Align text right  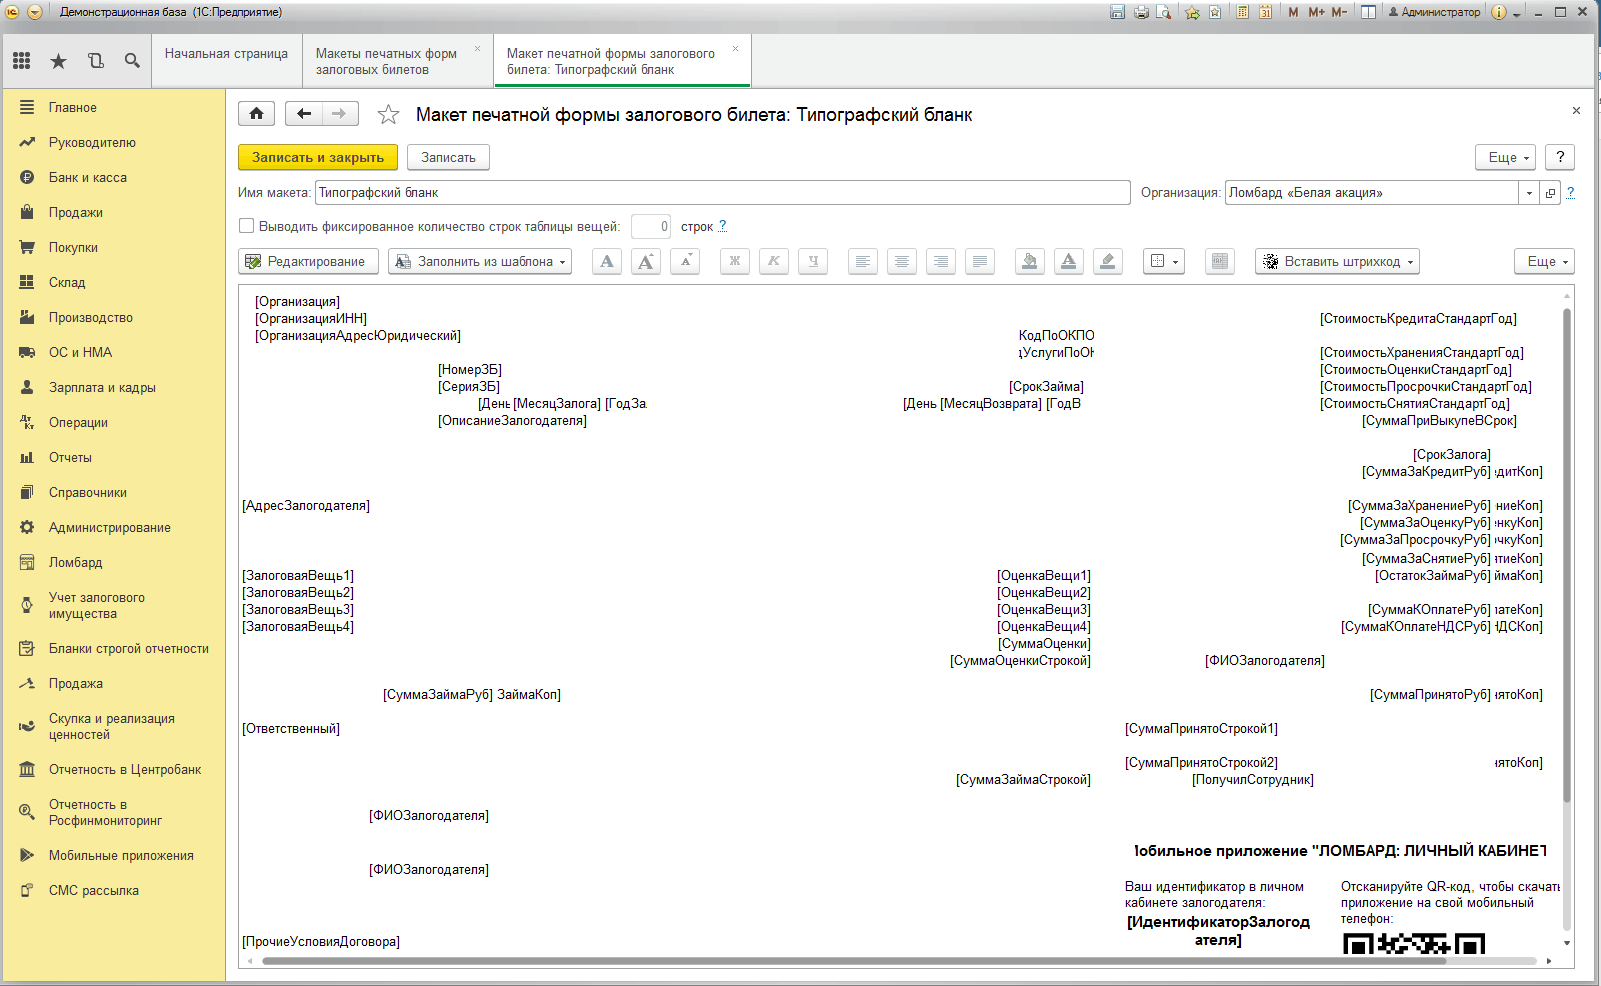(941, 261)
